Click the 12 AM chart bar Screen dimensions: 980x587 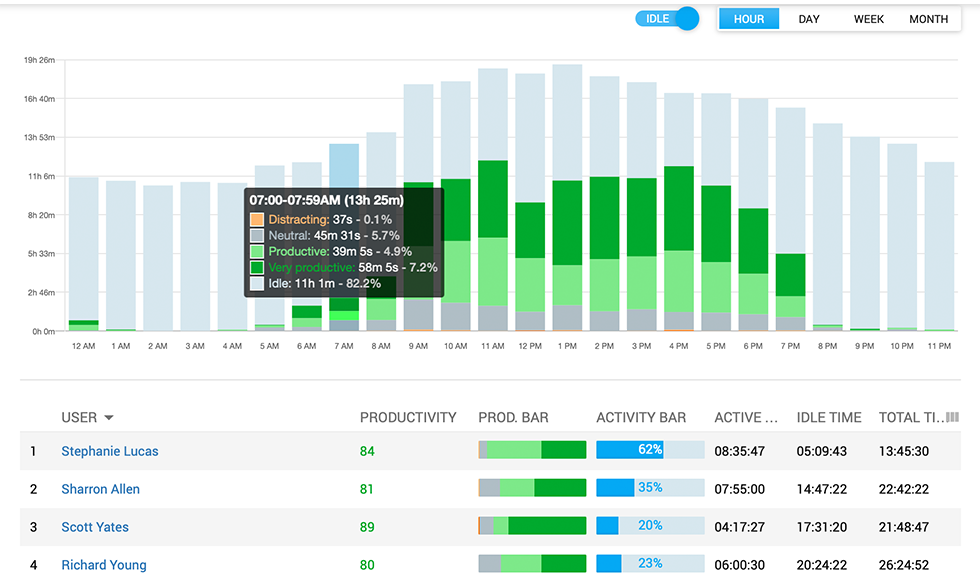tap(84, 254)
